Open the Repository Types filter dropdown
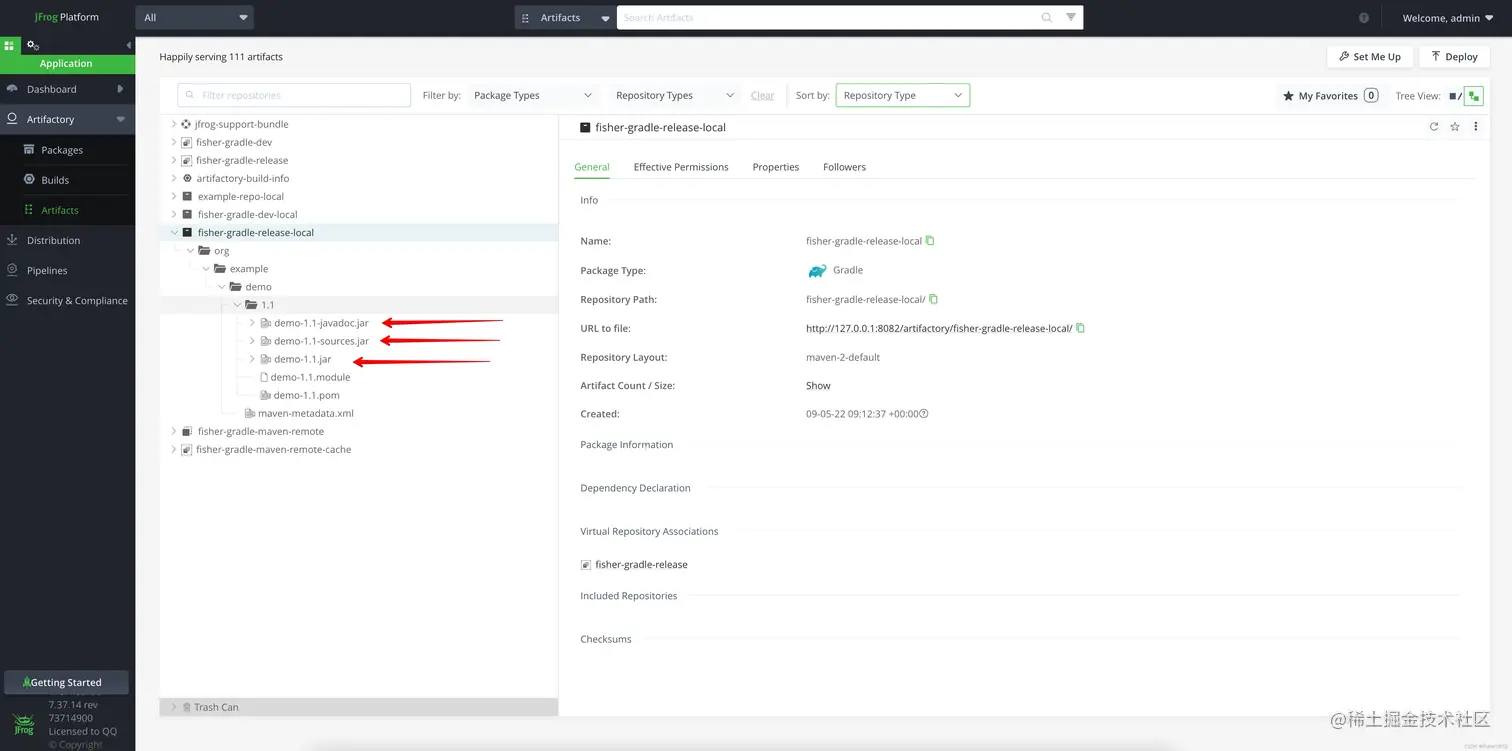Viewport: 1512px width, 751px height. pyautogui.click(x=676, y=96)
